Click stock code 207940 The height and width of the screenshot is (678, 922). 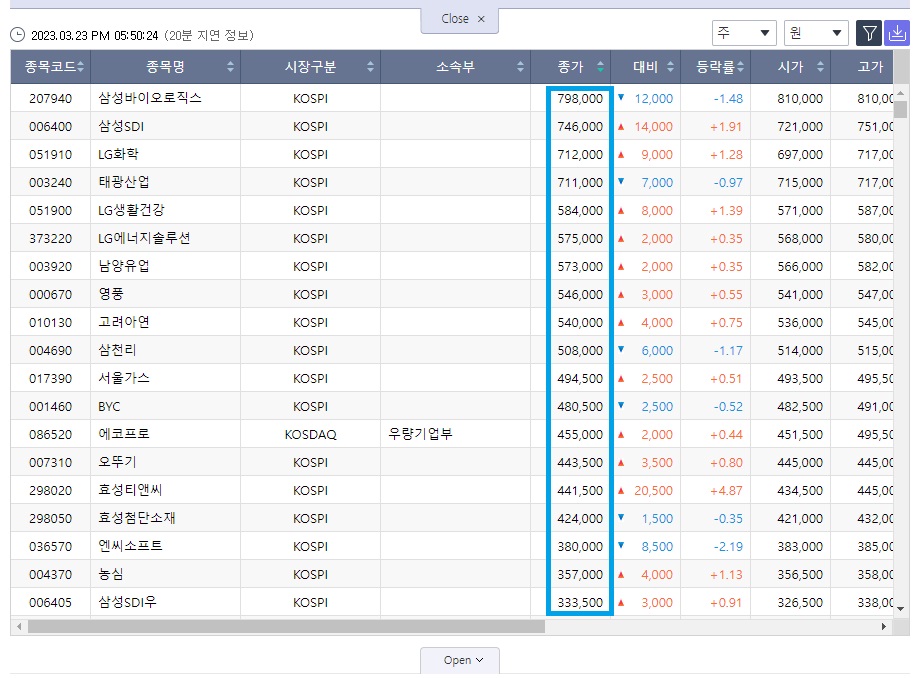point(51,99)
